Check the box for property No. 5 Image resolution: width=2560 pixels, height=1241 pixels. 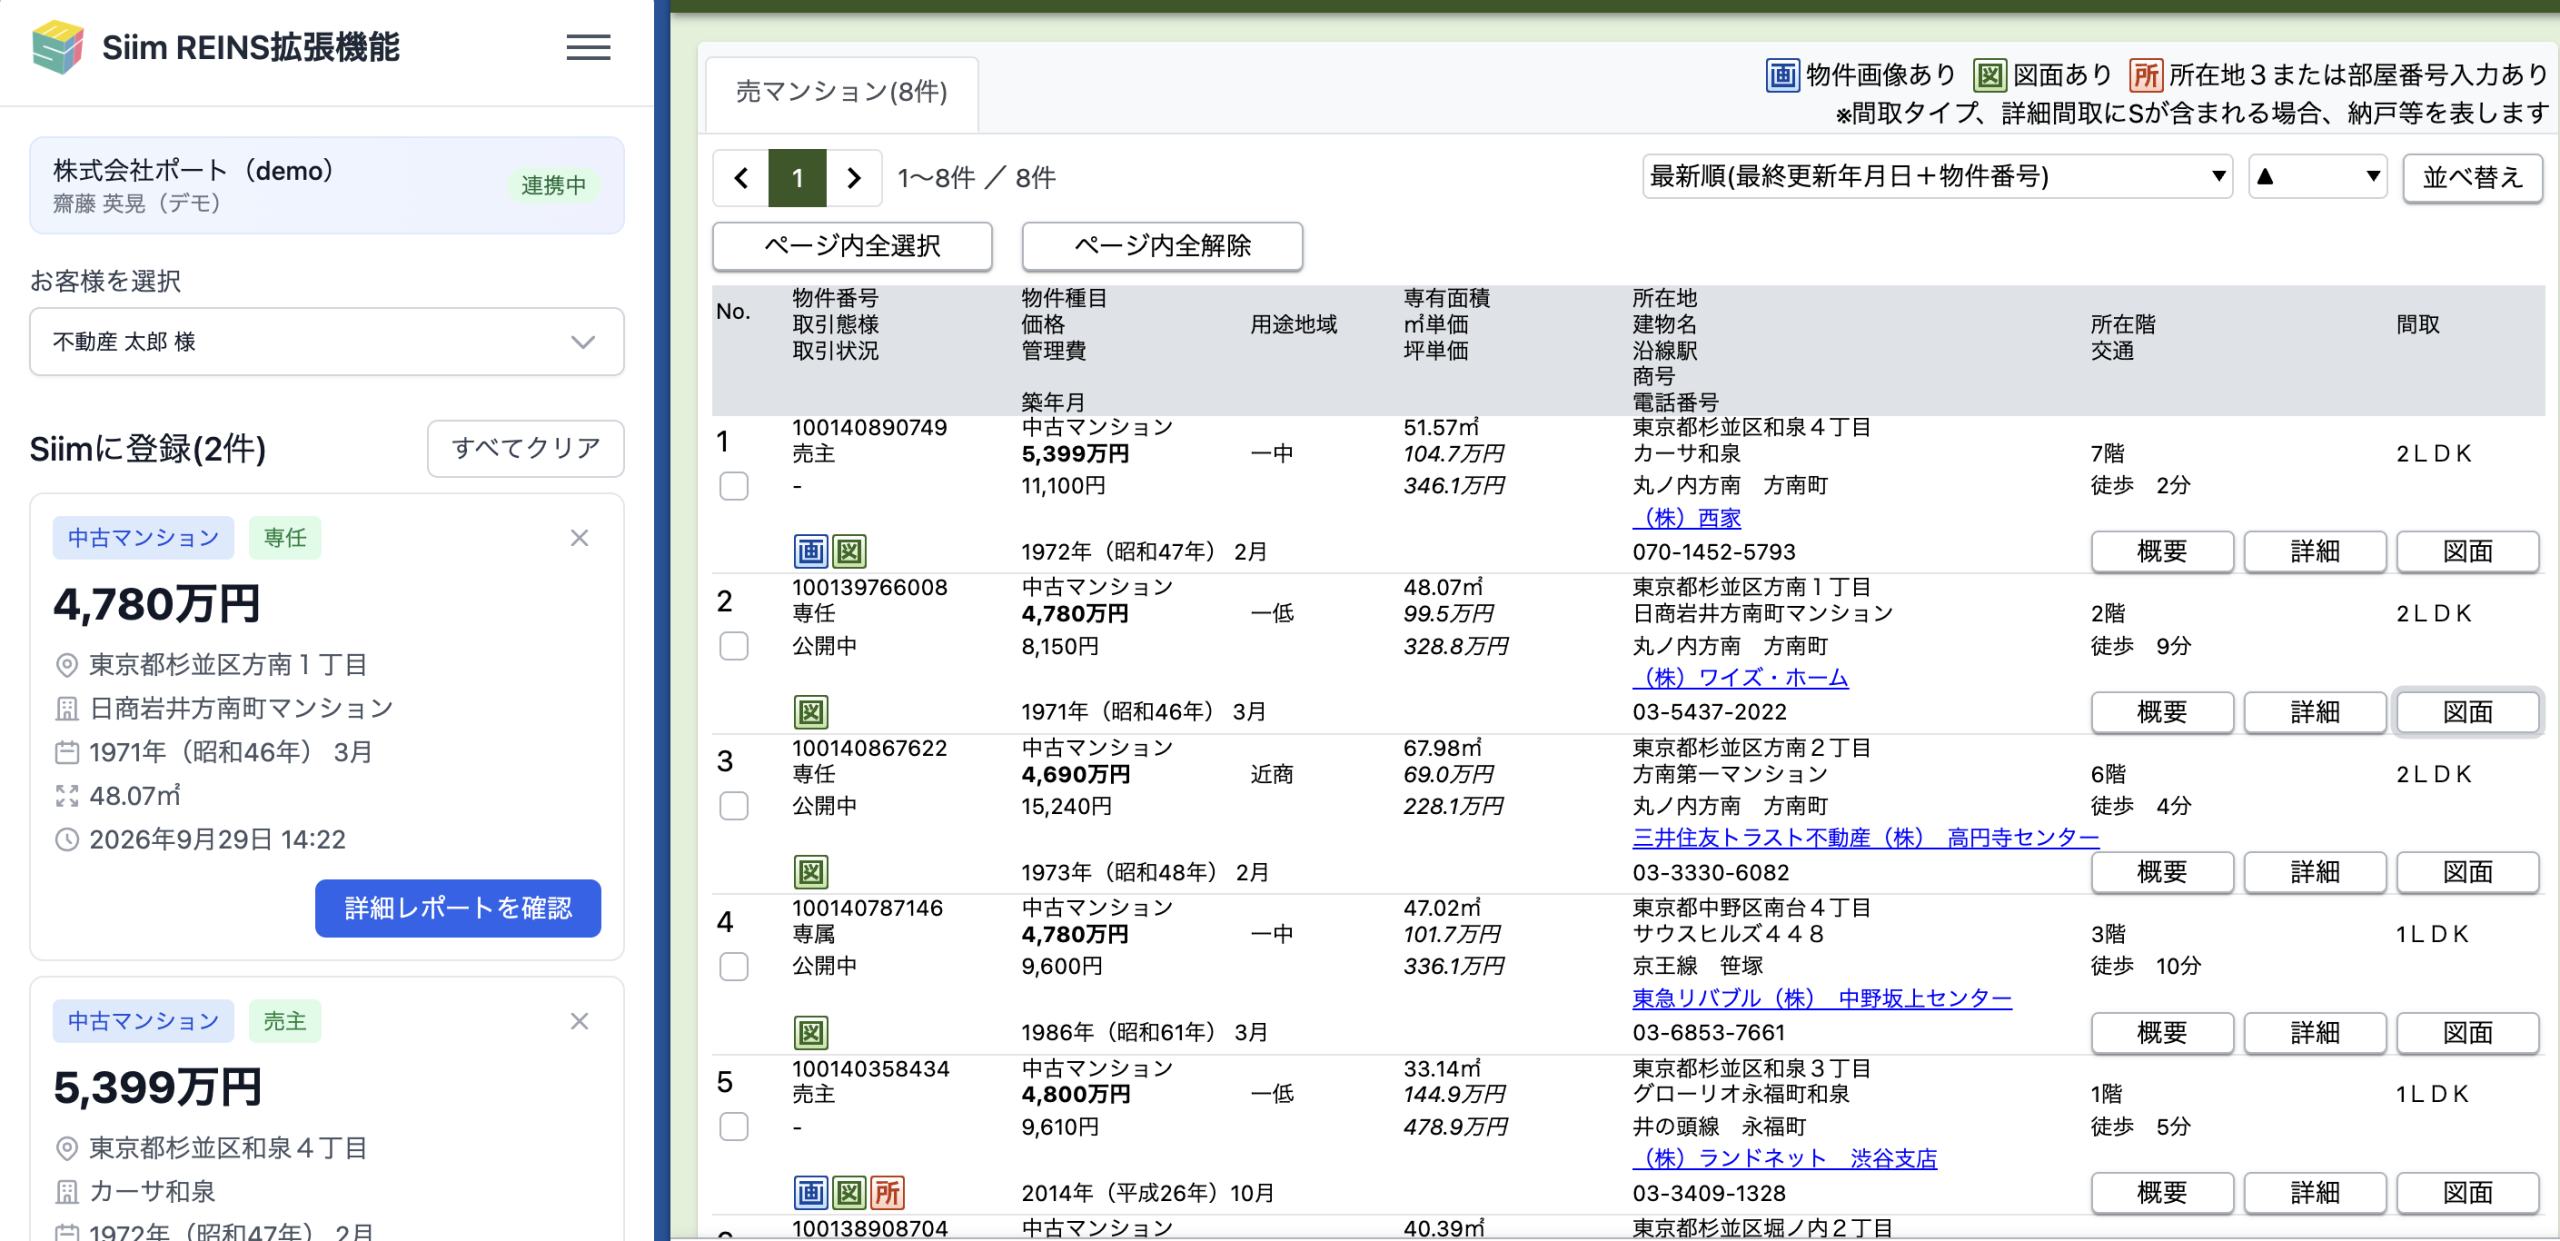(734, 1127)
